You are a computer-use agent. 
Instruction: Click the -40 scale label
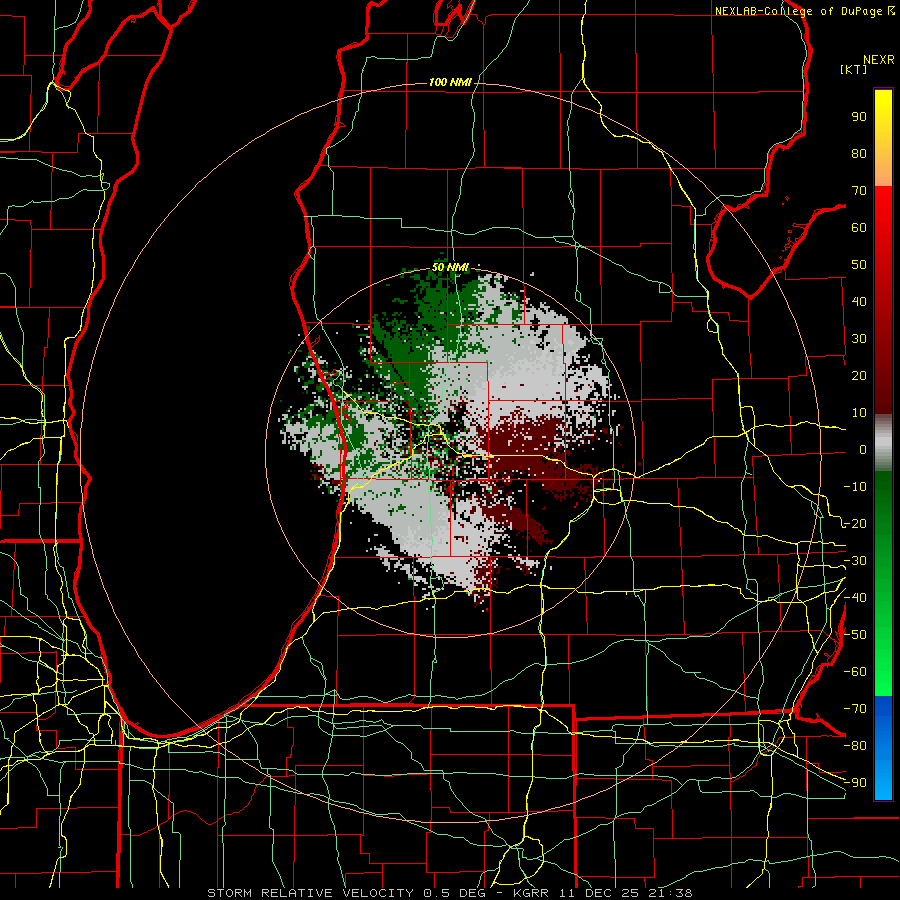coord(855,598)
